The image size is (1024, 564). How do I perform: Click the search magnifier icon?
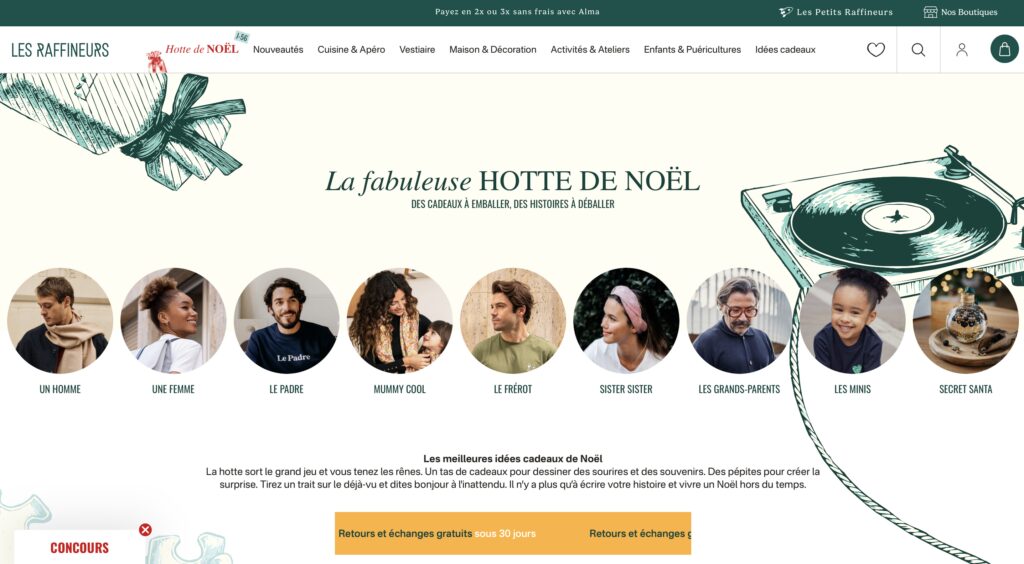(x=918, y=50)
